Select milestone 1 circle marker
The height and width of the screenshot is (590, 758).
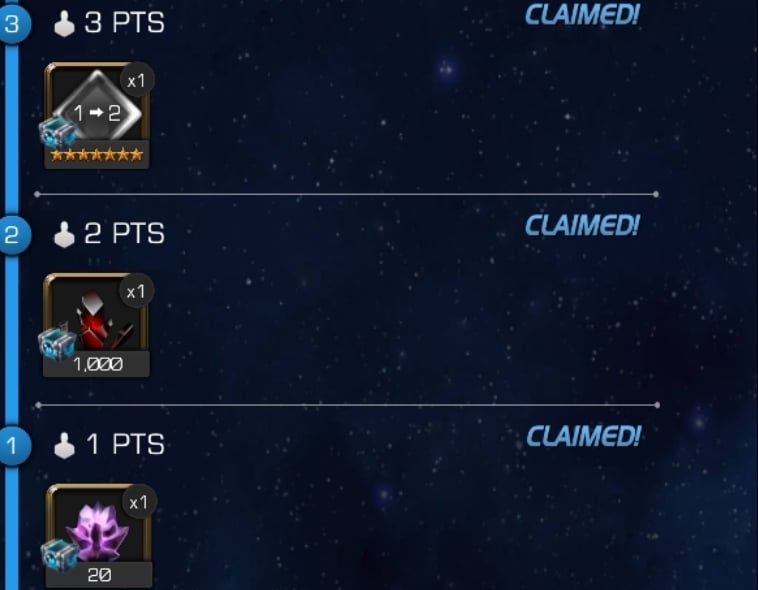coord(13,445)
